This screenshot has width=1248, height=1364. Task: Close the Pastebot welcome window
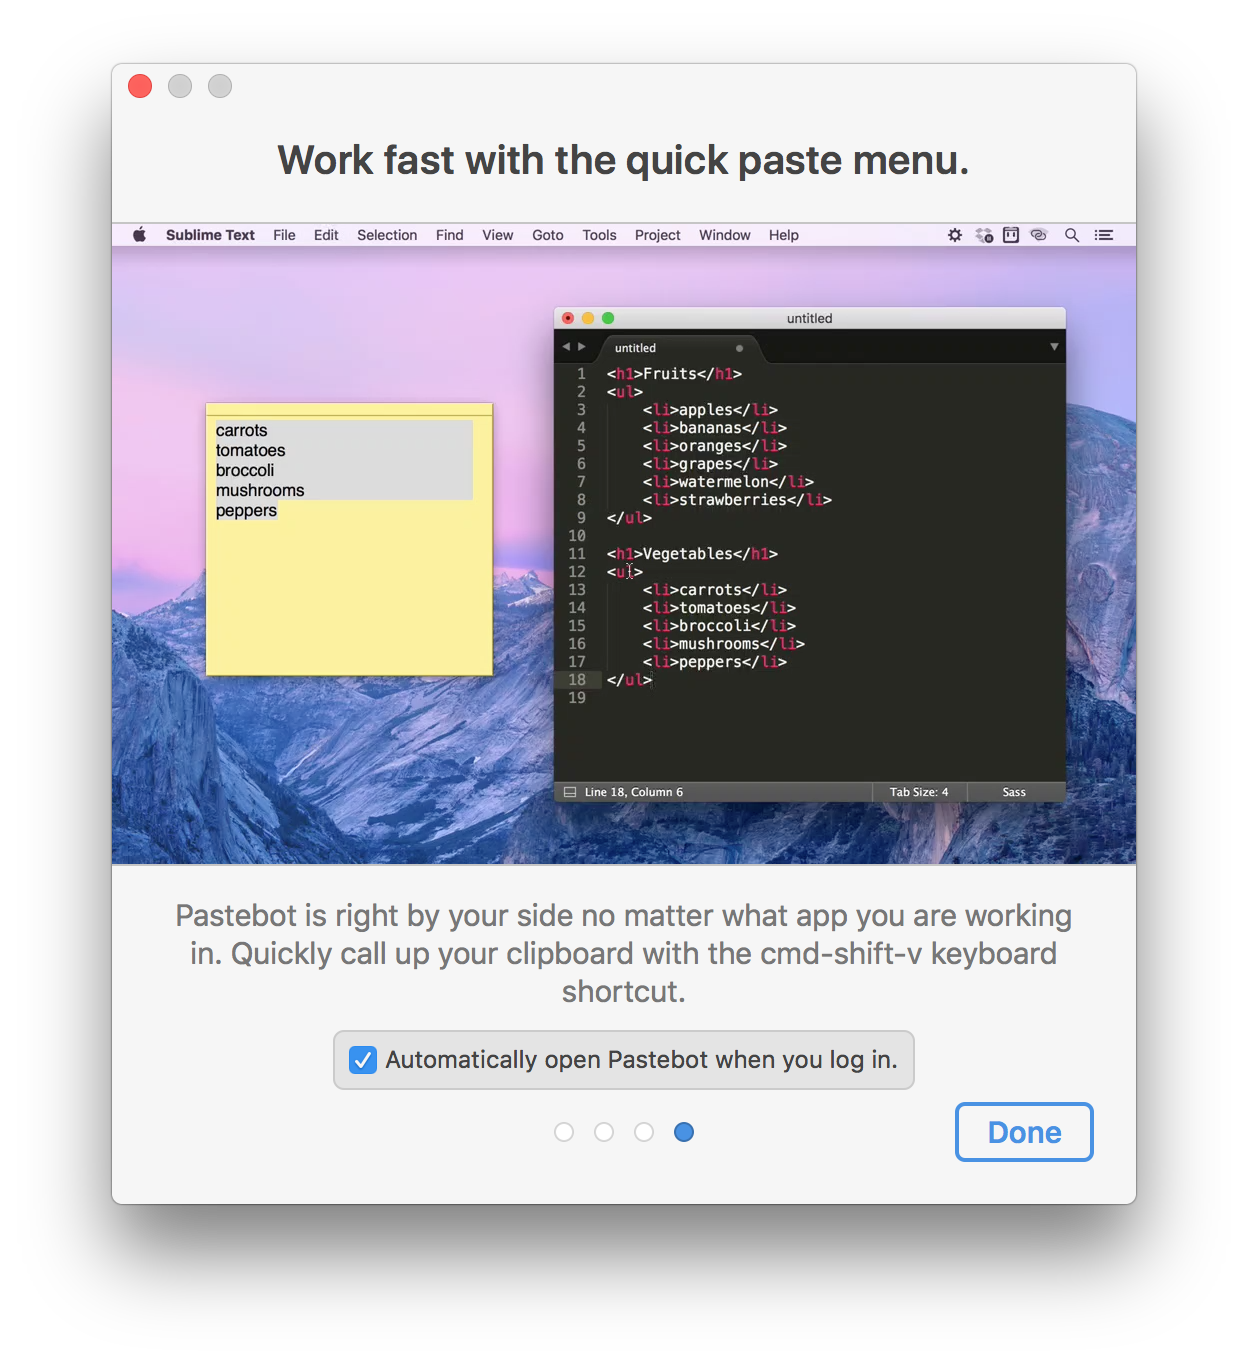coord(140,86)
